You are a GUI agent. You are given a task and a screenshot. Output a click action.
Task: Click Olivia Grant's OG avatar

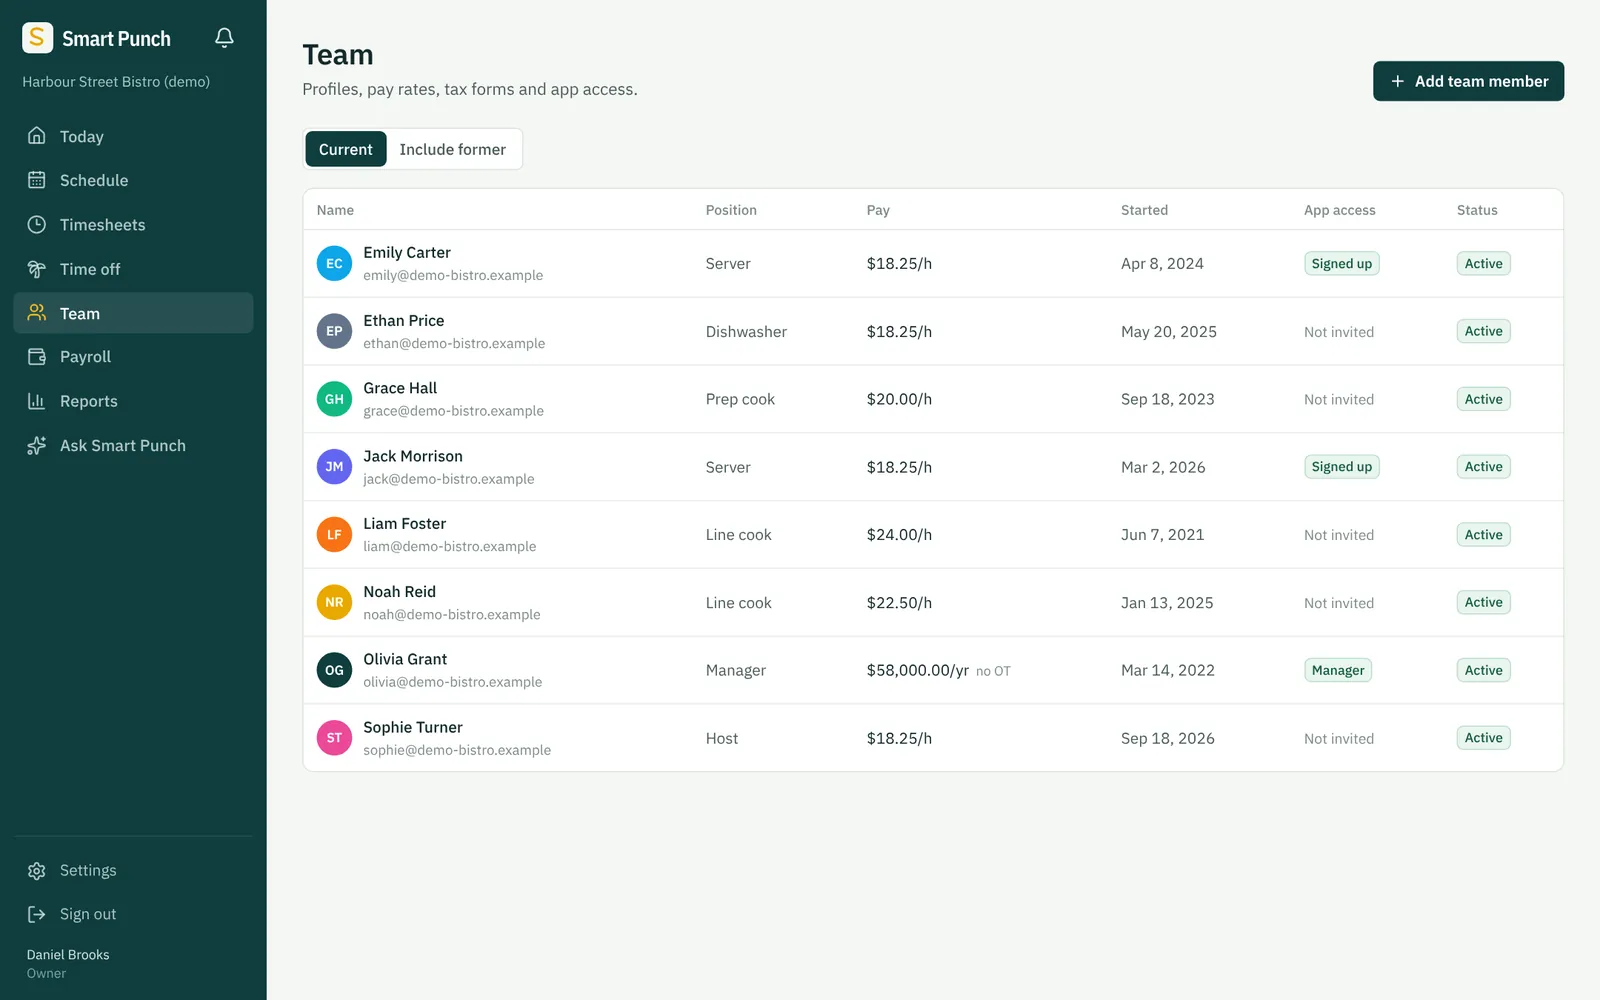[x=334, y=670]
